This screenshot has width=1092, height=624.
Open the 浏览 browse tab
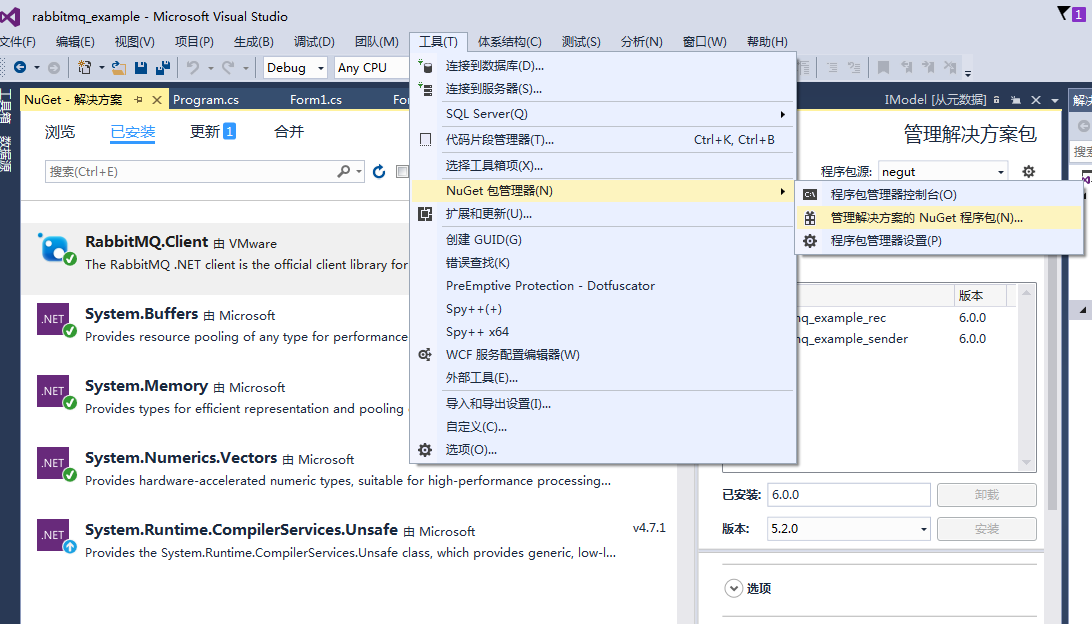[60, 132]
